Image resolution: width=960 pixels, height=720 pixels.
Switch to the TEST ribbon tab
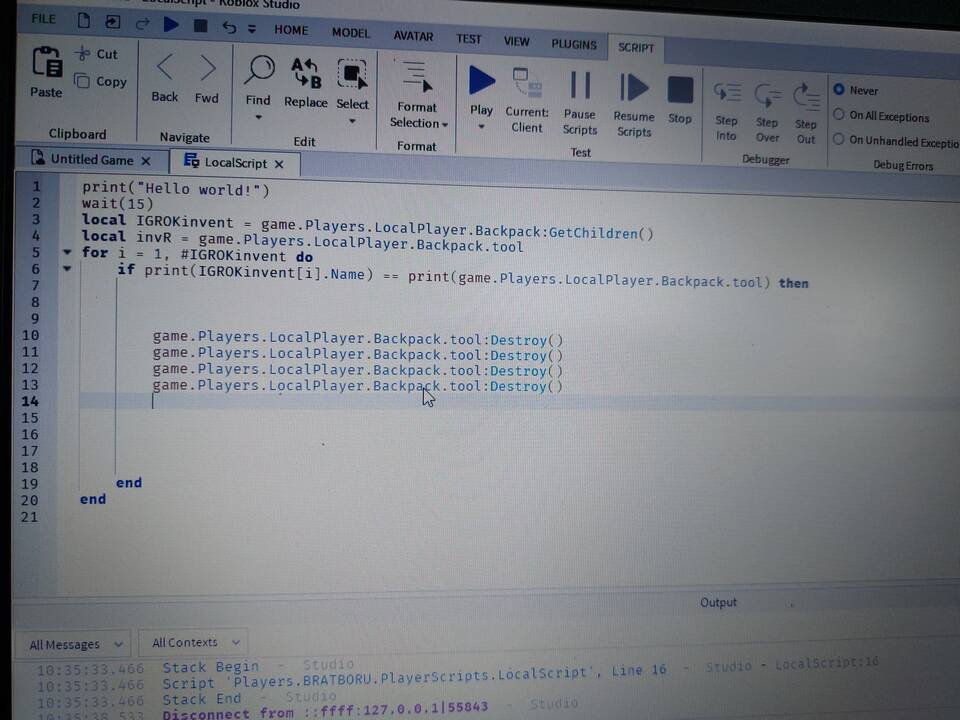(x=468, y=39)
